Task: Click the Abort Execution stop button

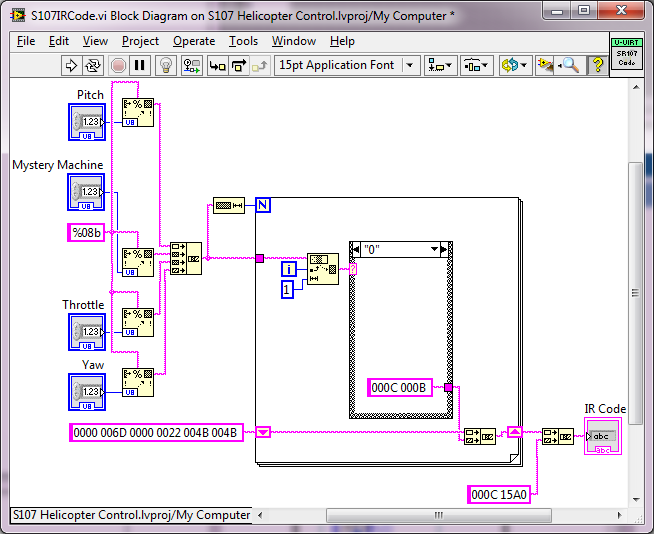Action: tap(118, 65)
